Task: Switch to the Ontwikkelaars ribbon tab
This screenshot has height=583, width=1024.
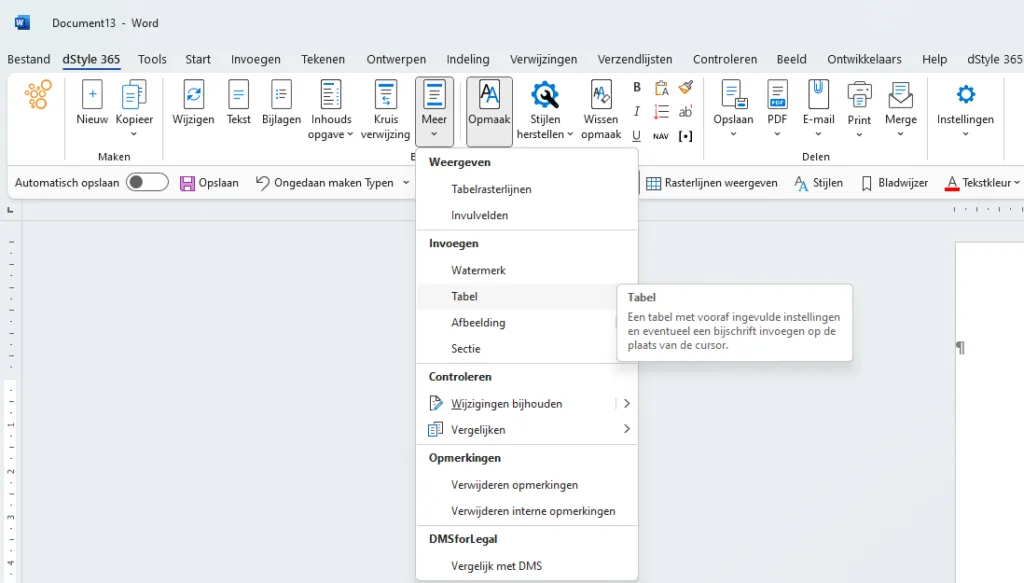Action: [864, 59]
